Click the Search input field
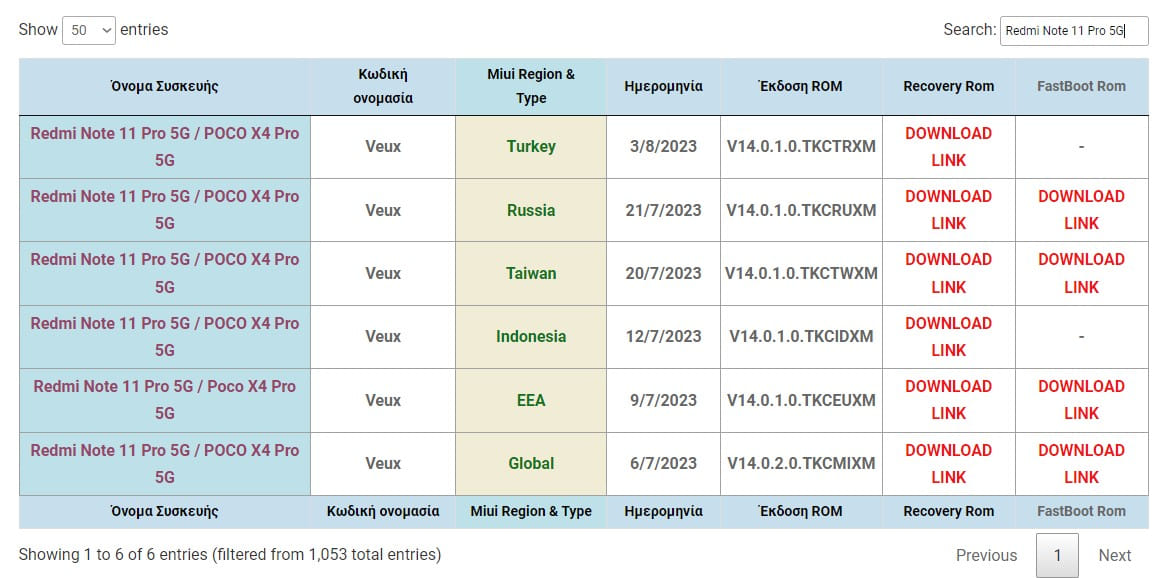1160x578 pixels. (x=1073, y=31)
